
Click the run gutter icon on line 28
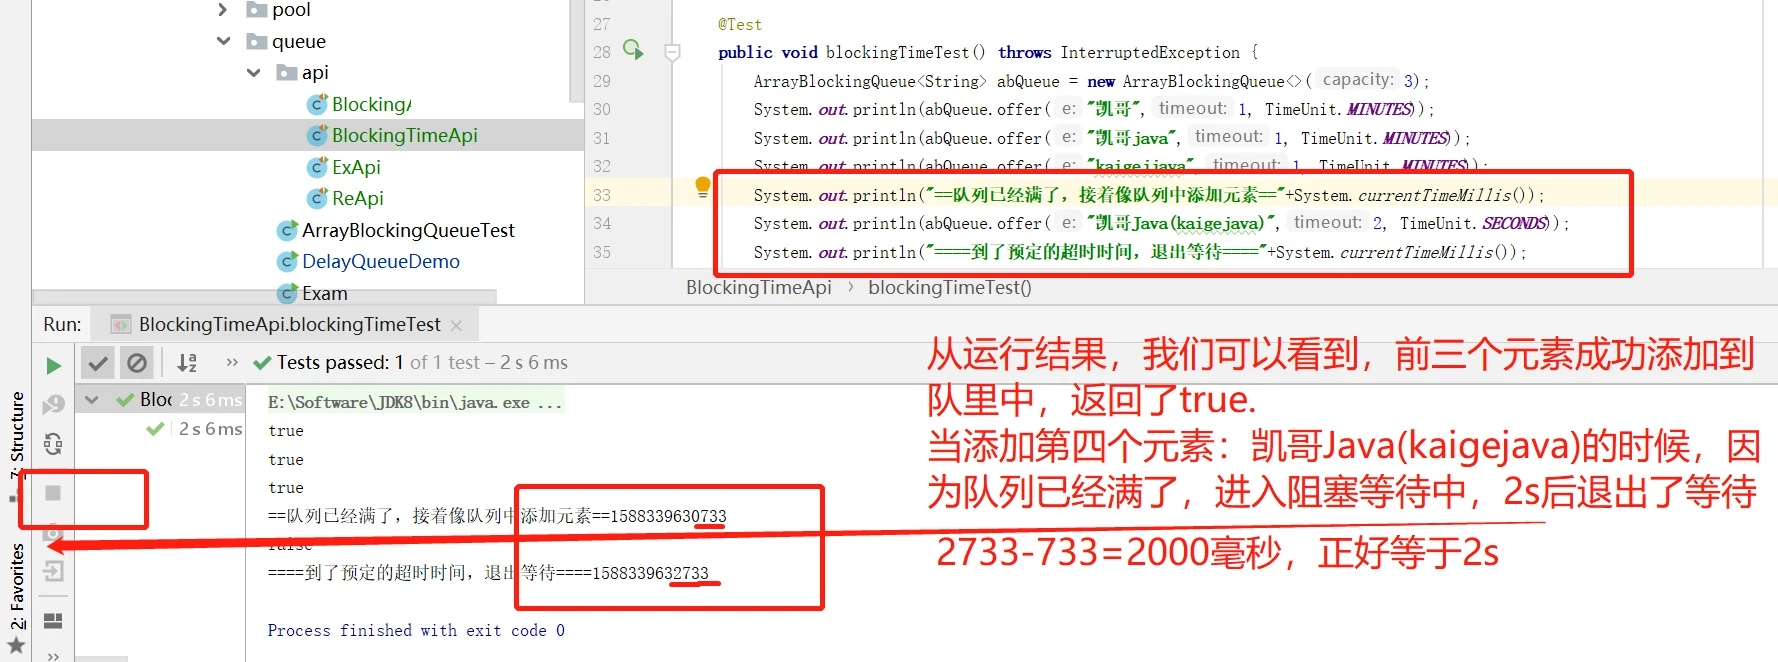point(633,50)
